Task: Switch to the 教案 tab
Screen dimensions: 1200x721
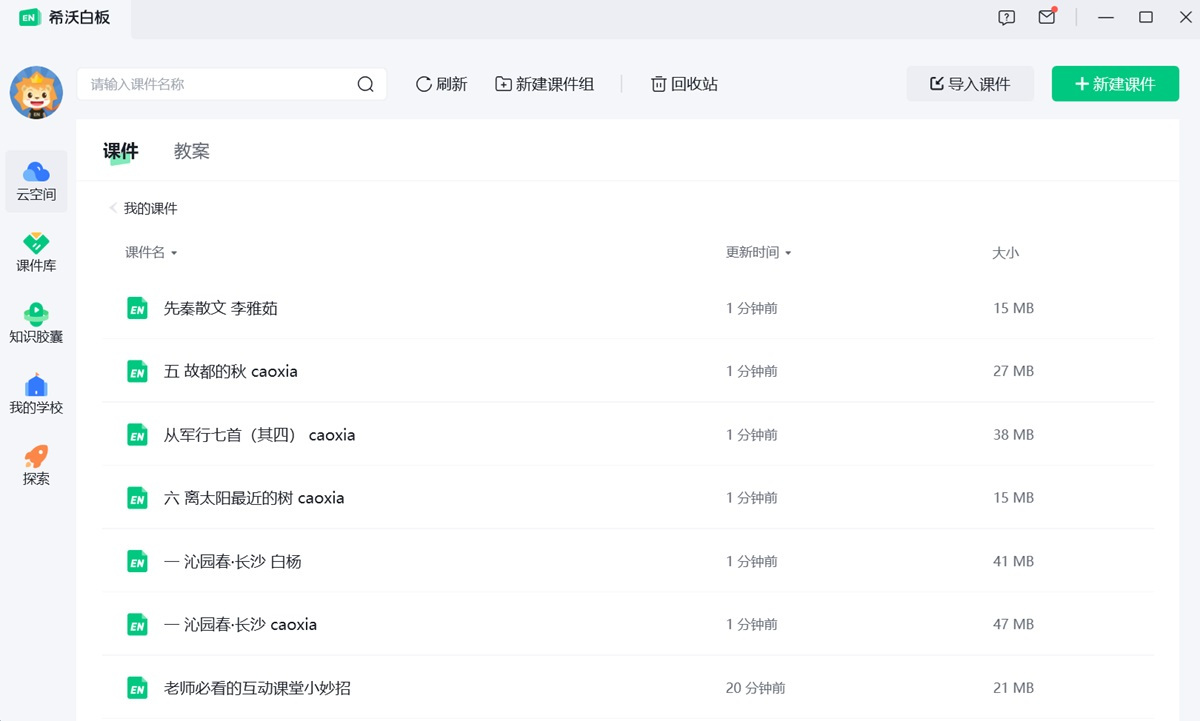Action: tap(191, 151)
